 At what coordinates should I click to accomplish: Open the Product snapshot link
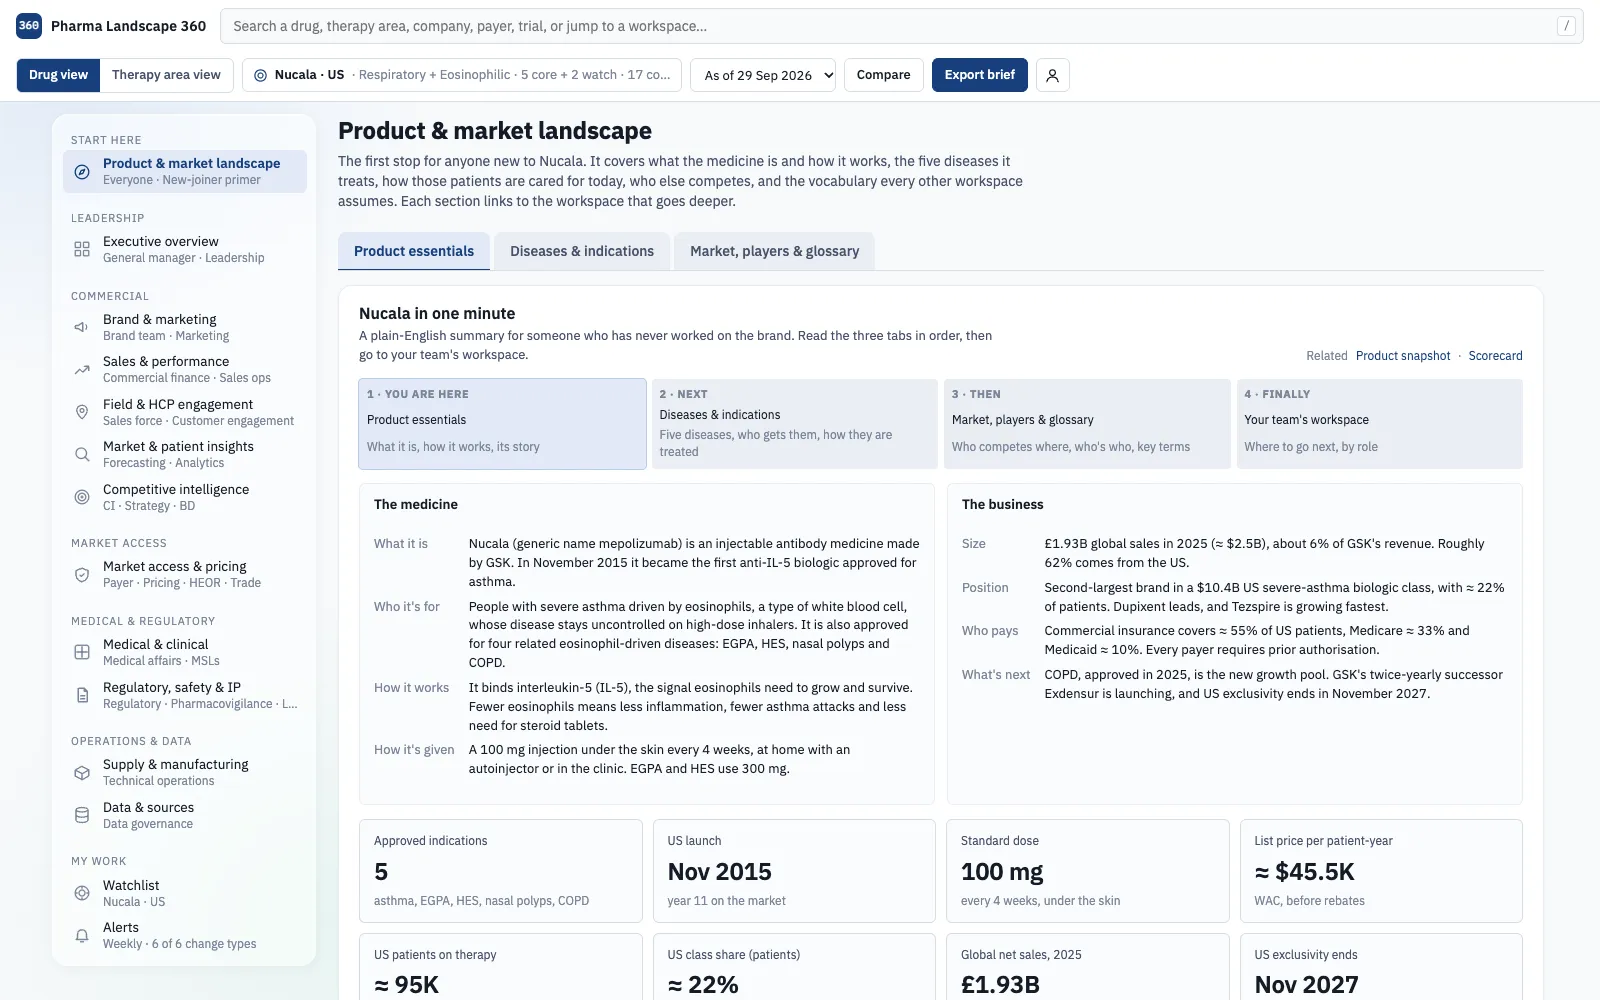coord(1403,356)
